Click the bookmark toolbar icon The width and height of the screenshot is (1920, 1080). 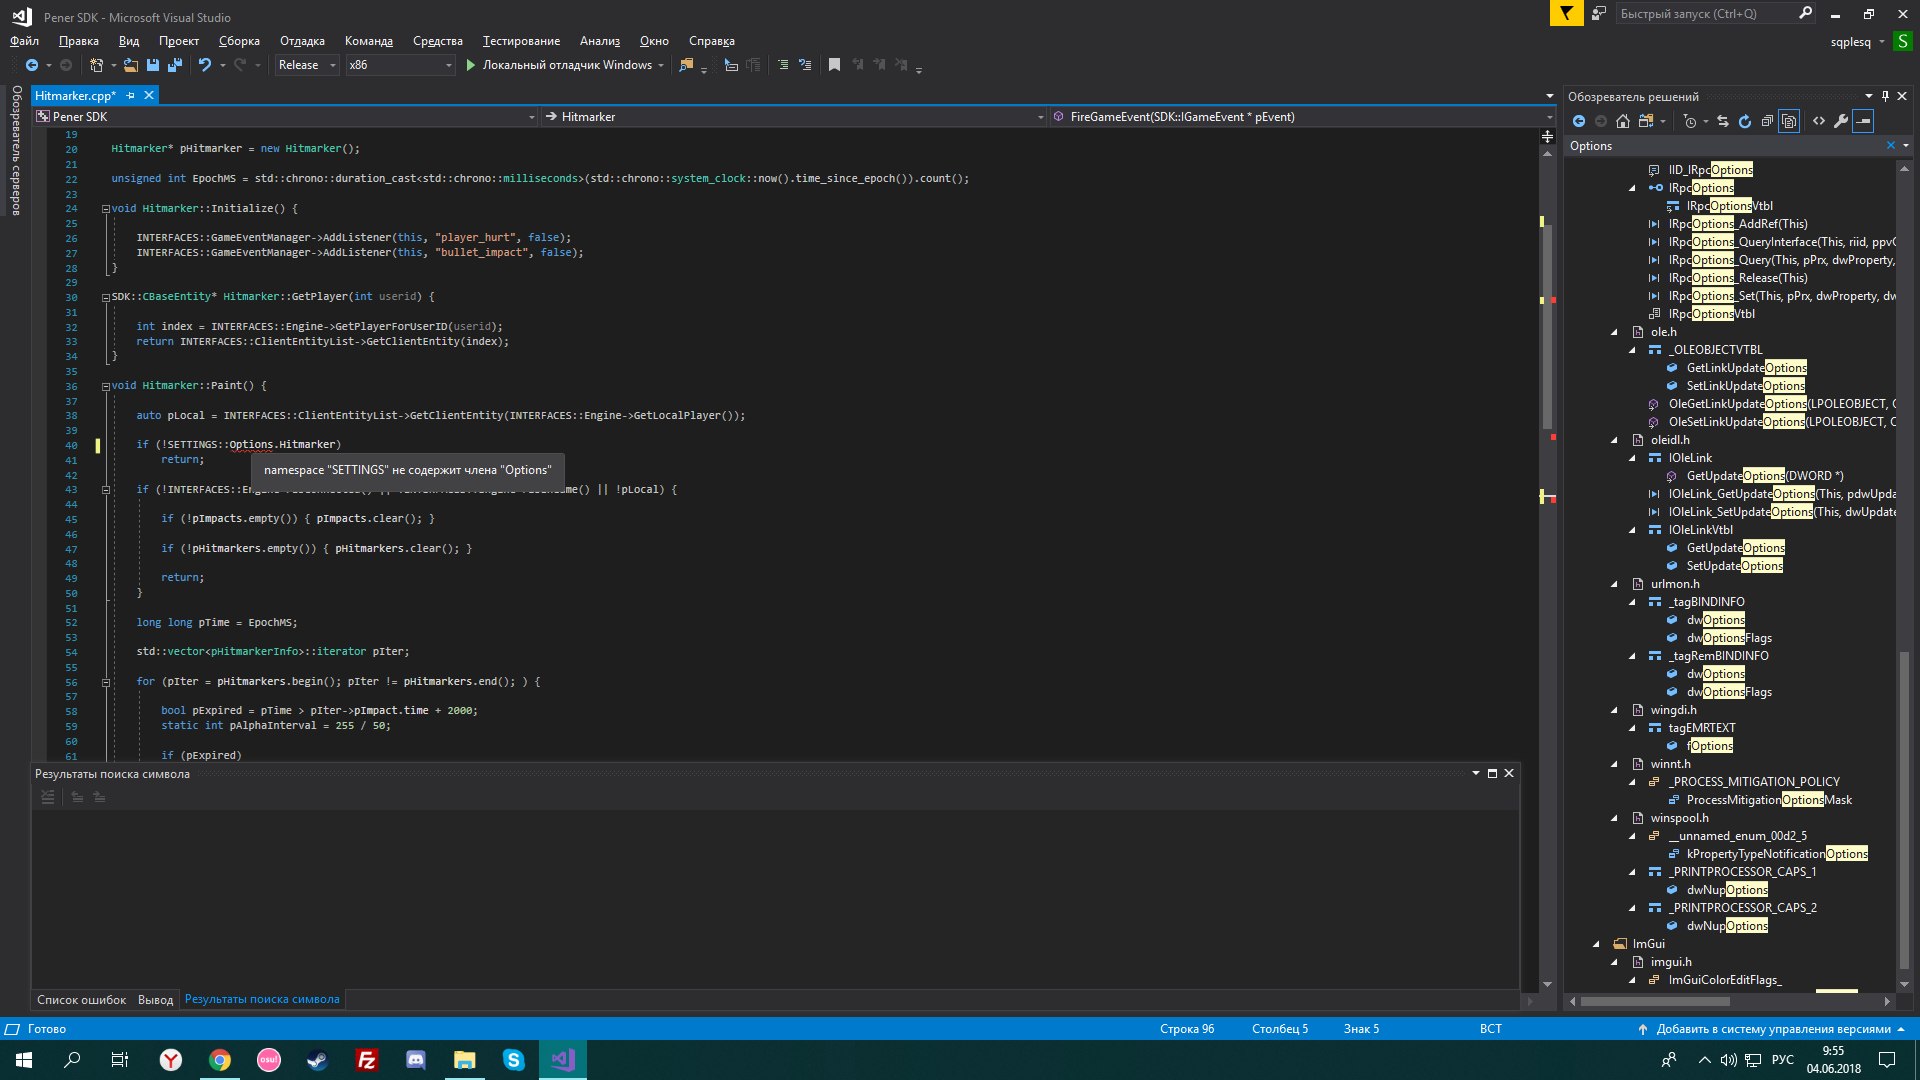[834, 65]
